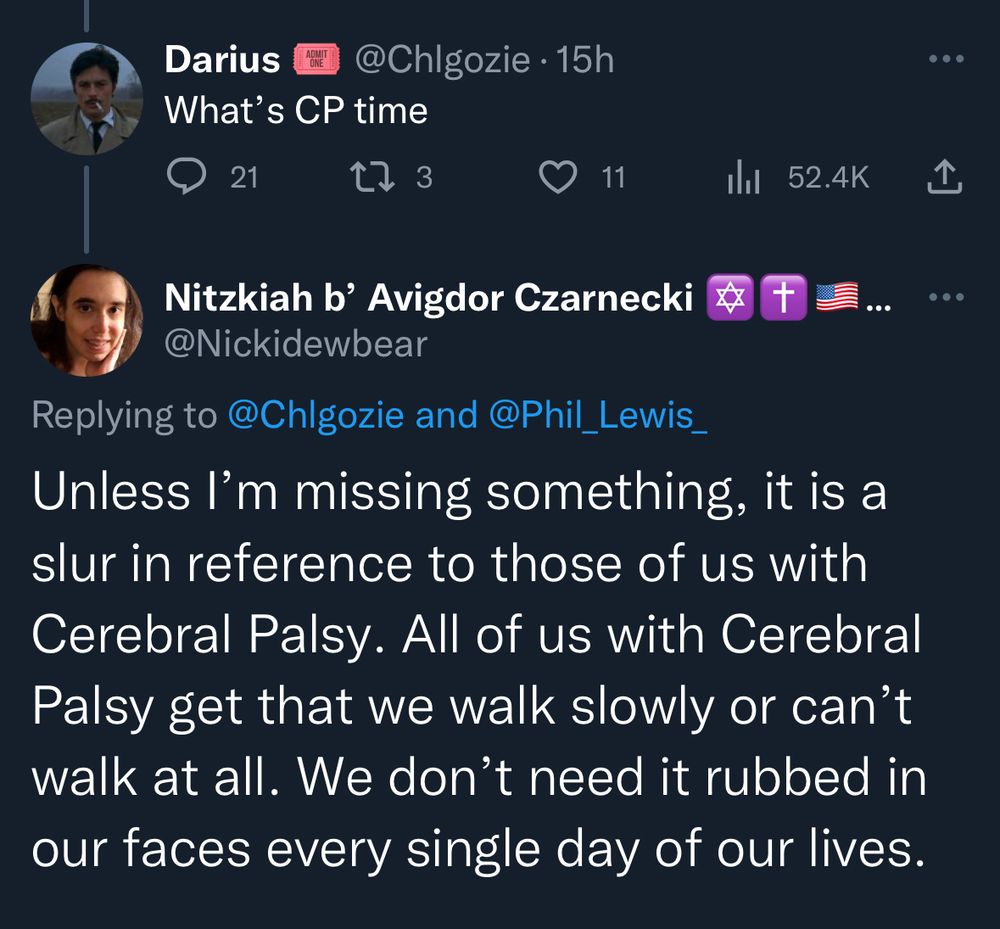
Task: Open Darius's profile picture
Action: pyautogui.click(x=87, y=99)
